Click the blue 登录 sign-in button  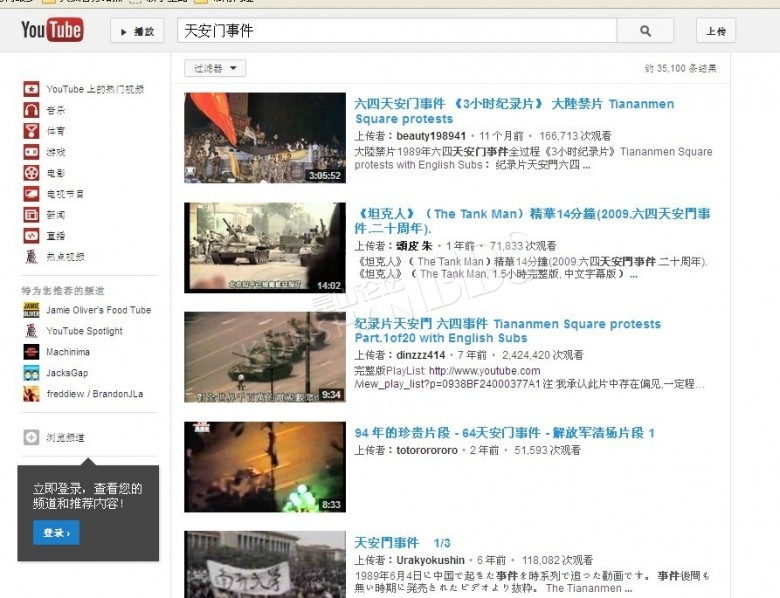56,532
